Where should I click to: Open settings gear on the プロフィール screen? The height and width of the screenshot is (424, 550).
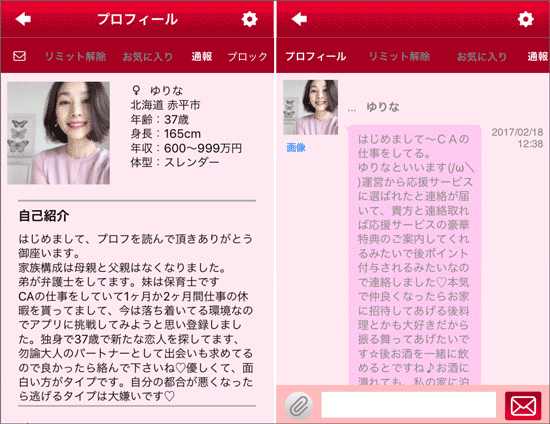(x=249, y=19)
